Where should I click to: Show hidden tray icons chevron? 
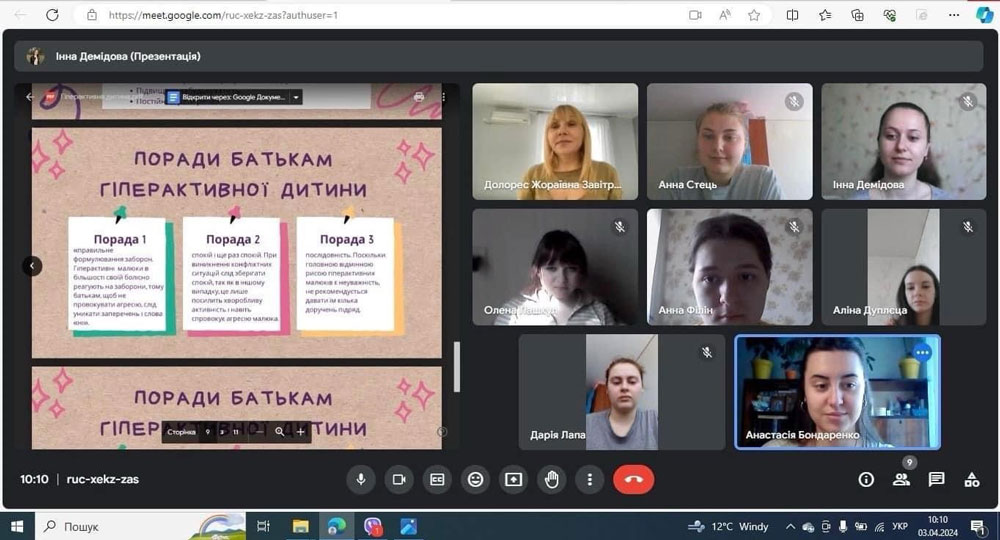[x=790, y=527]
